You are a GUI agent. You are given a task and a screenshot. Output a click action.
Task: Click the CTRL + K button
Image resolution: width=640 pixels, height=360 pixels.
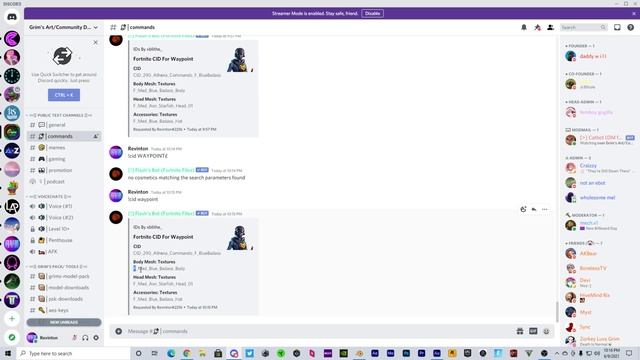coord(64,95)
